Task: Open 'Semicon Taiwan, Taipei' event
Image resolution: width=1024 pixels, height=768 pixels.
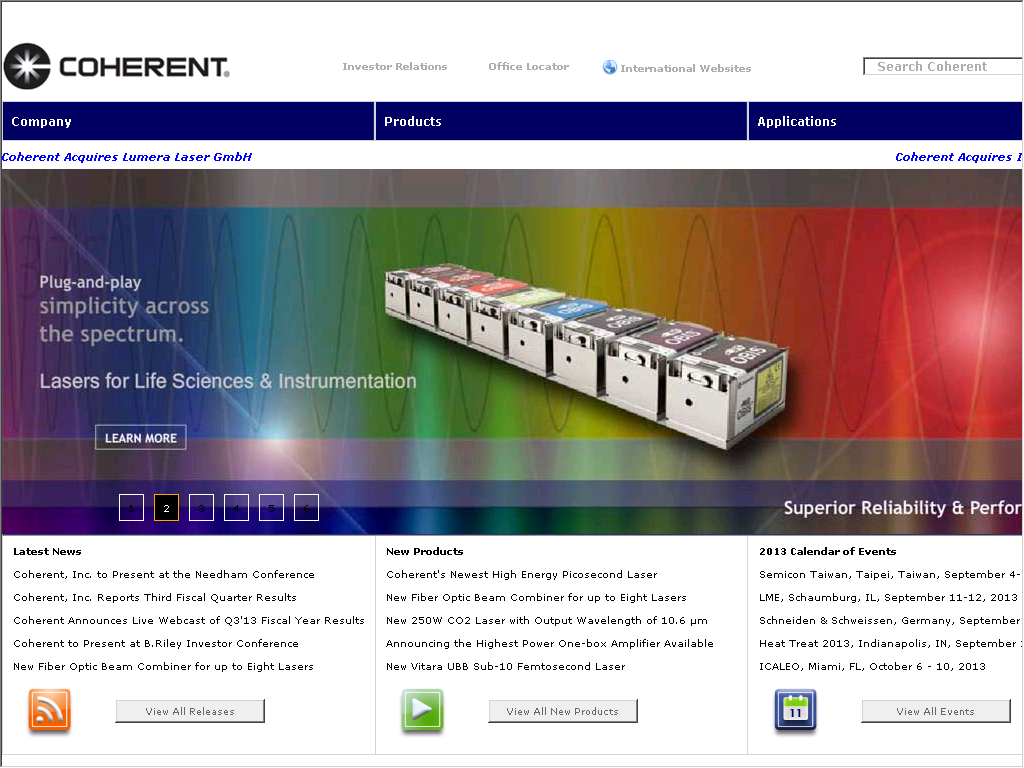Action: pos(890,575)
